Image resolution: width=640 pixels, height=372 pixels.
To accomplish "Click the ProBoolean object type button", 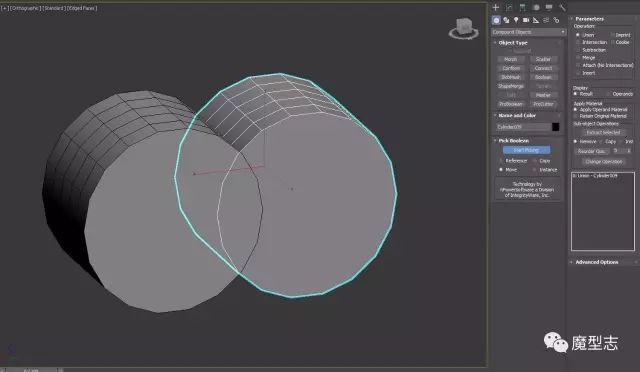I will [511, 104].
